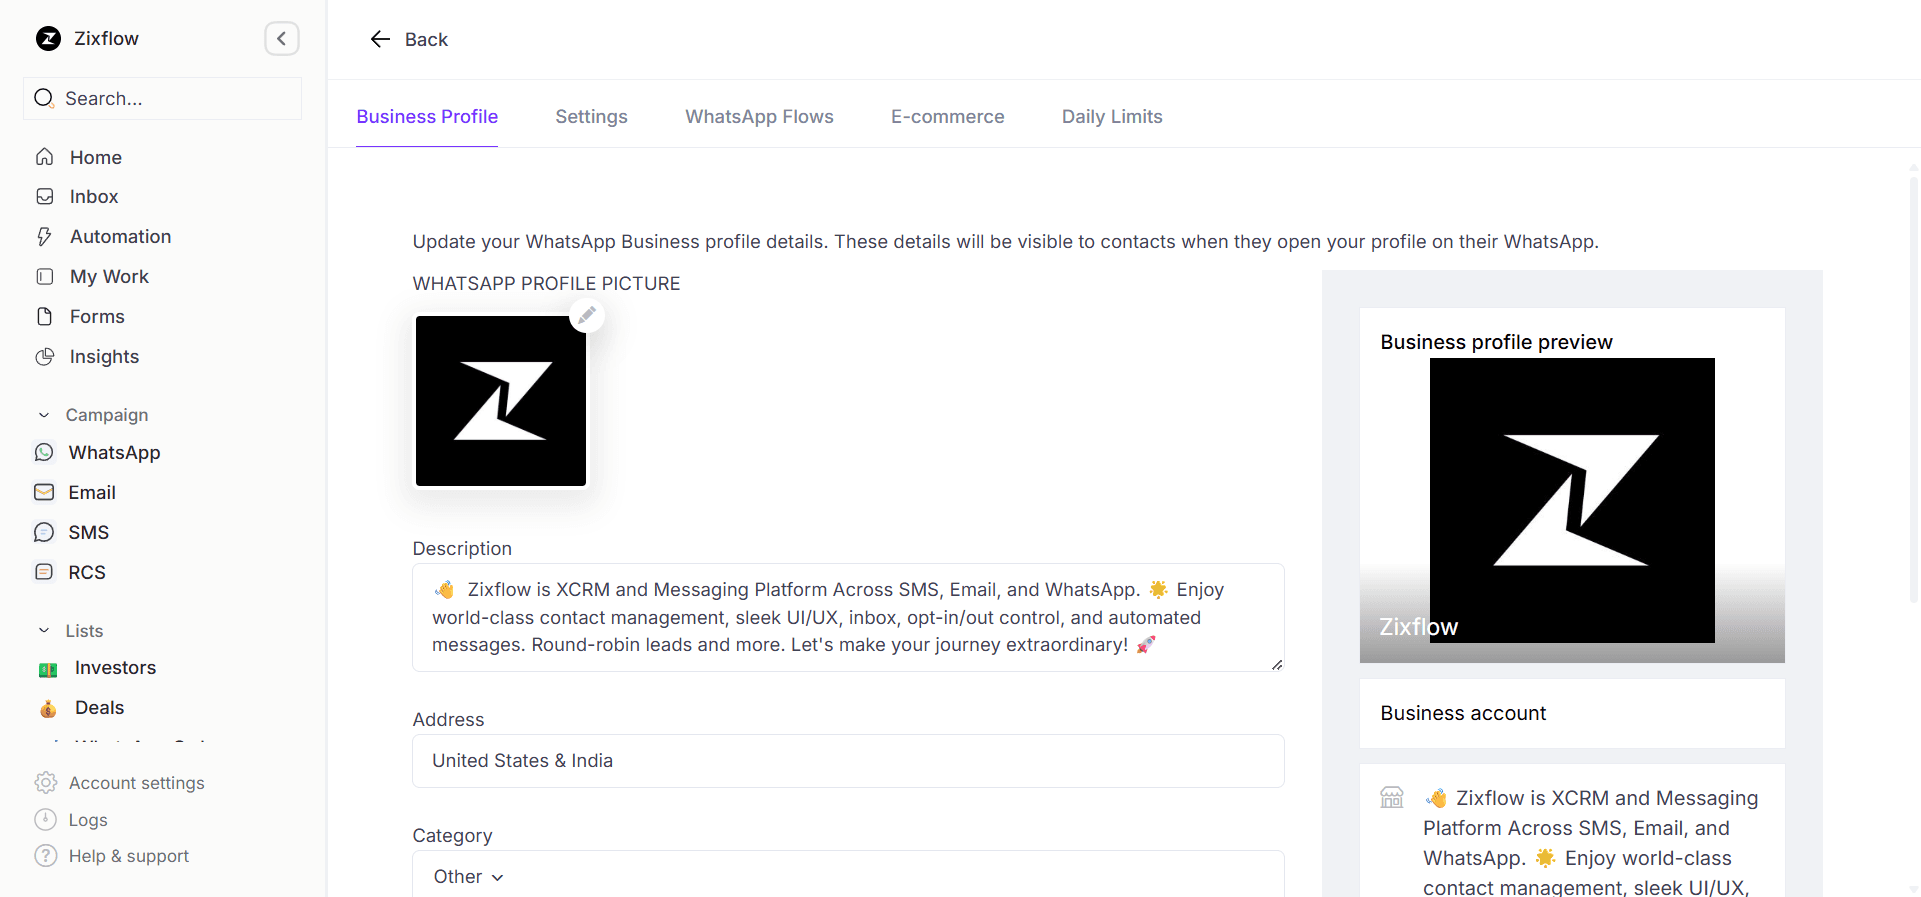
Task: Open Investors list
Action: pyautogui.click(x=115, y=668)
